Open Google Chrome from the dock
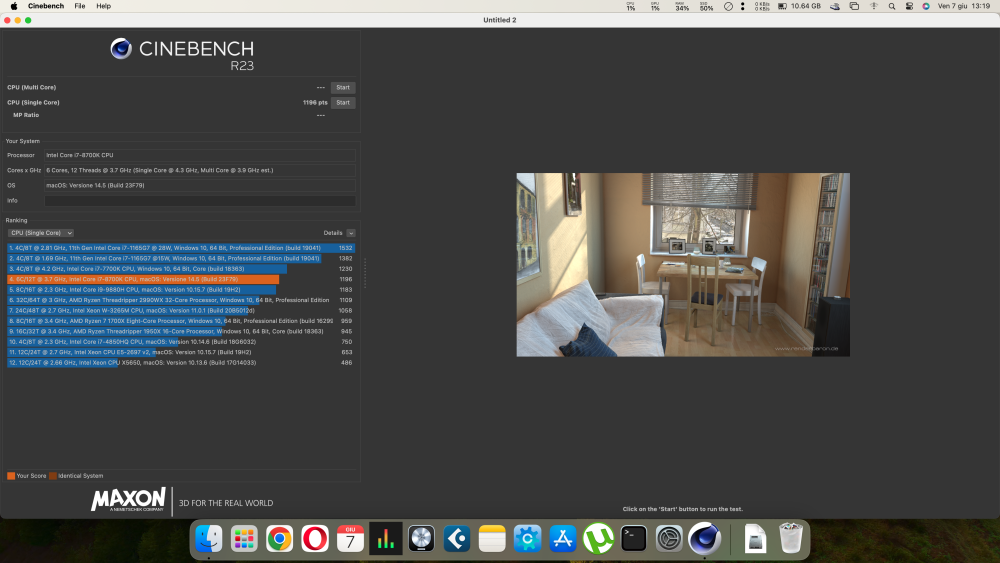Screen dimensions: 1000x563 279,539
